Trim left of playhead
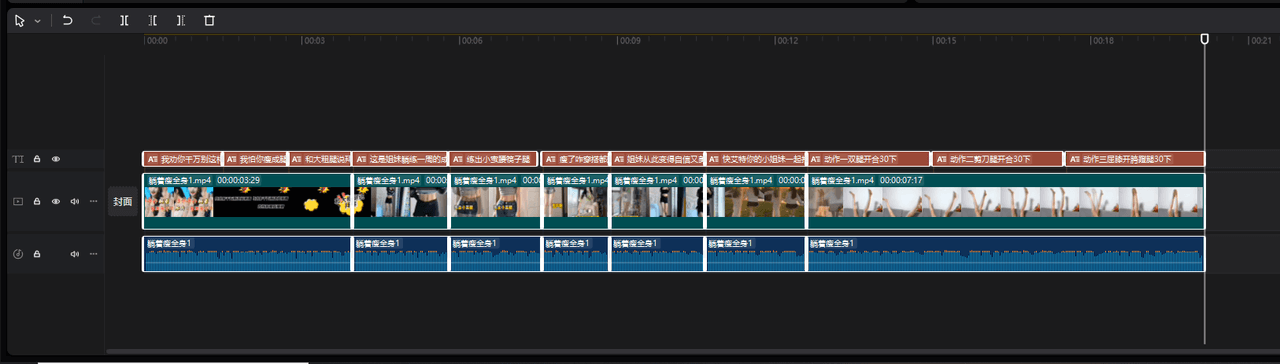This screenshot has height=364, width=1280. coord(152,20)
